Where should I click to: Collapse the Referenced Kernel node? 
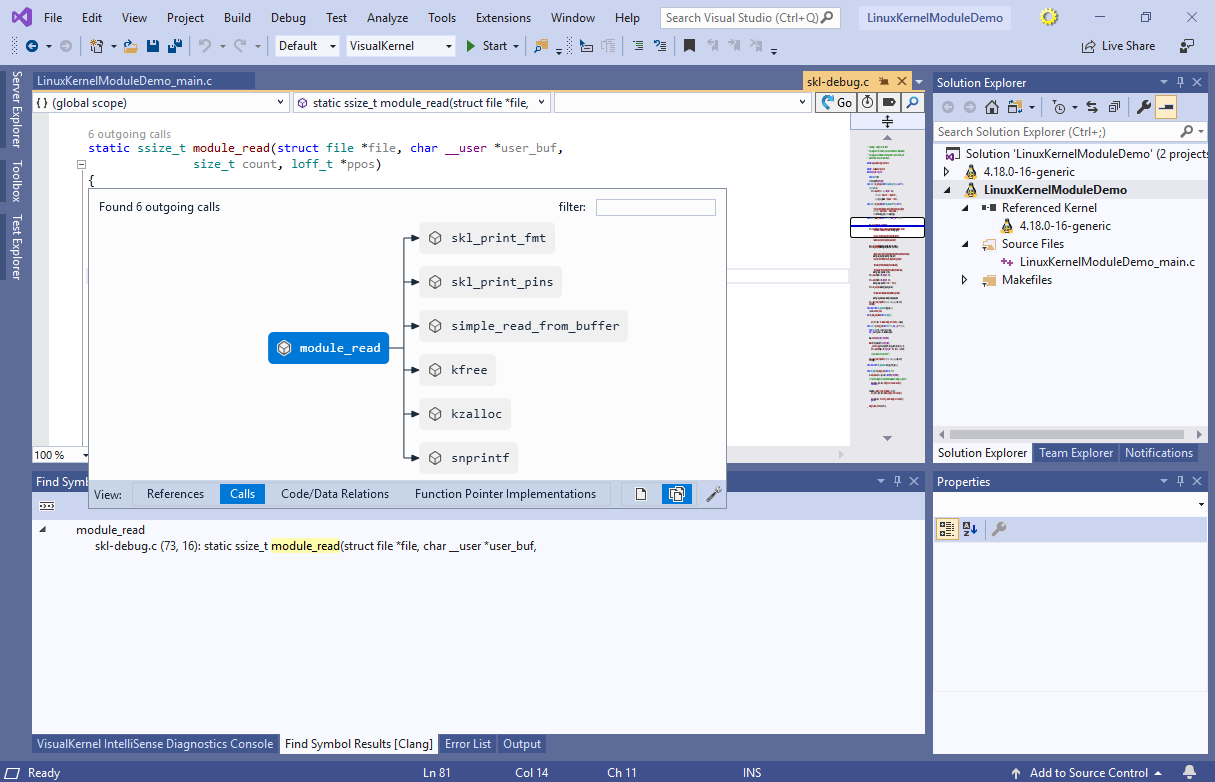(x=965, y=208)
